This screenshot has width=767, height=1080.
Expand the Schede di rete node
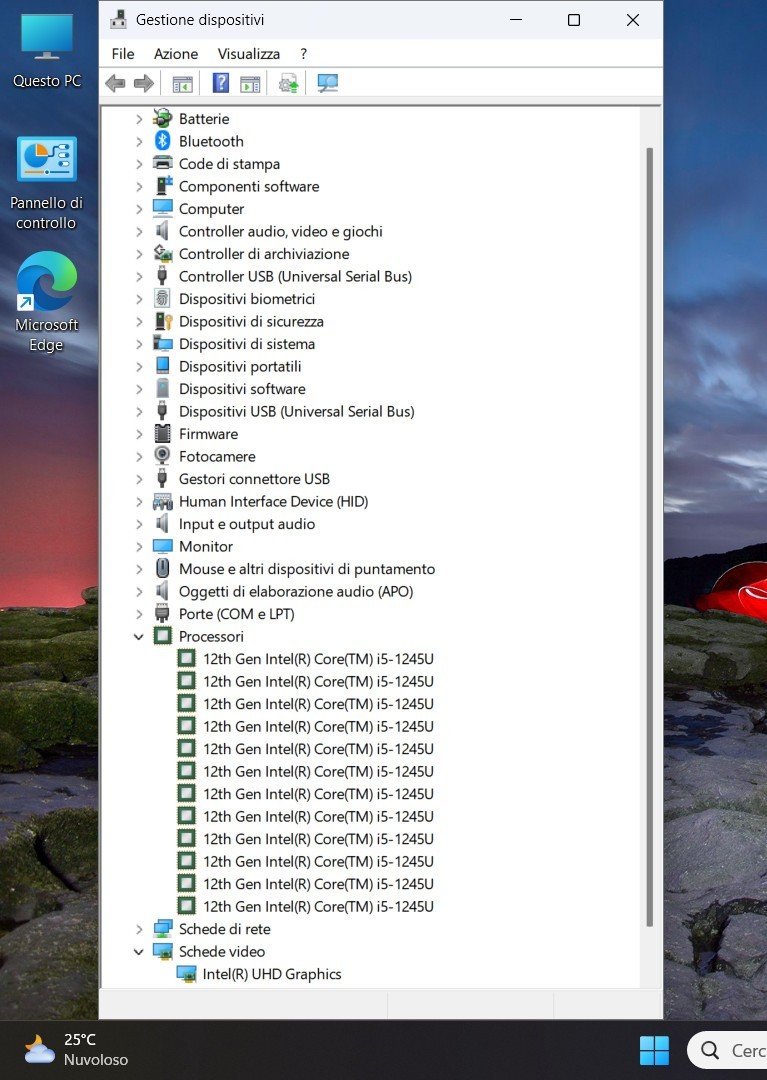coord(139,929)
